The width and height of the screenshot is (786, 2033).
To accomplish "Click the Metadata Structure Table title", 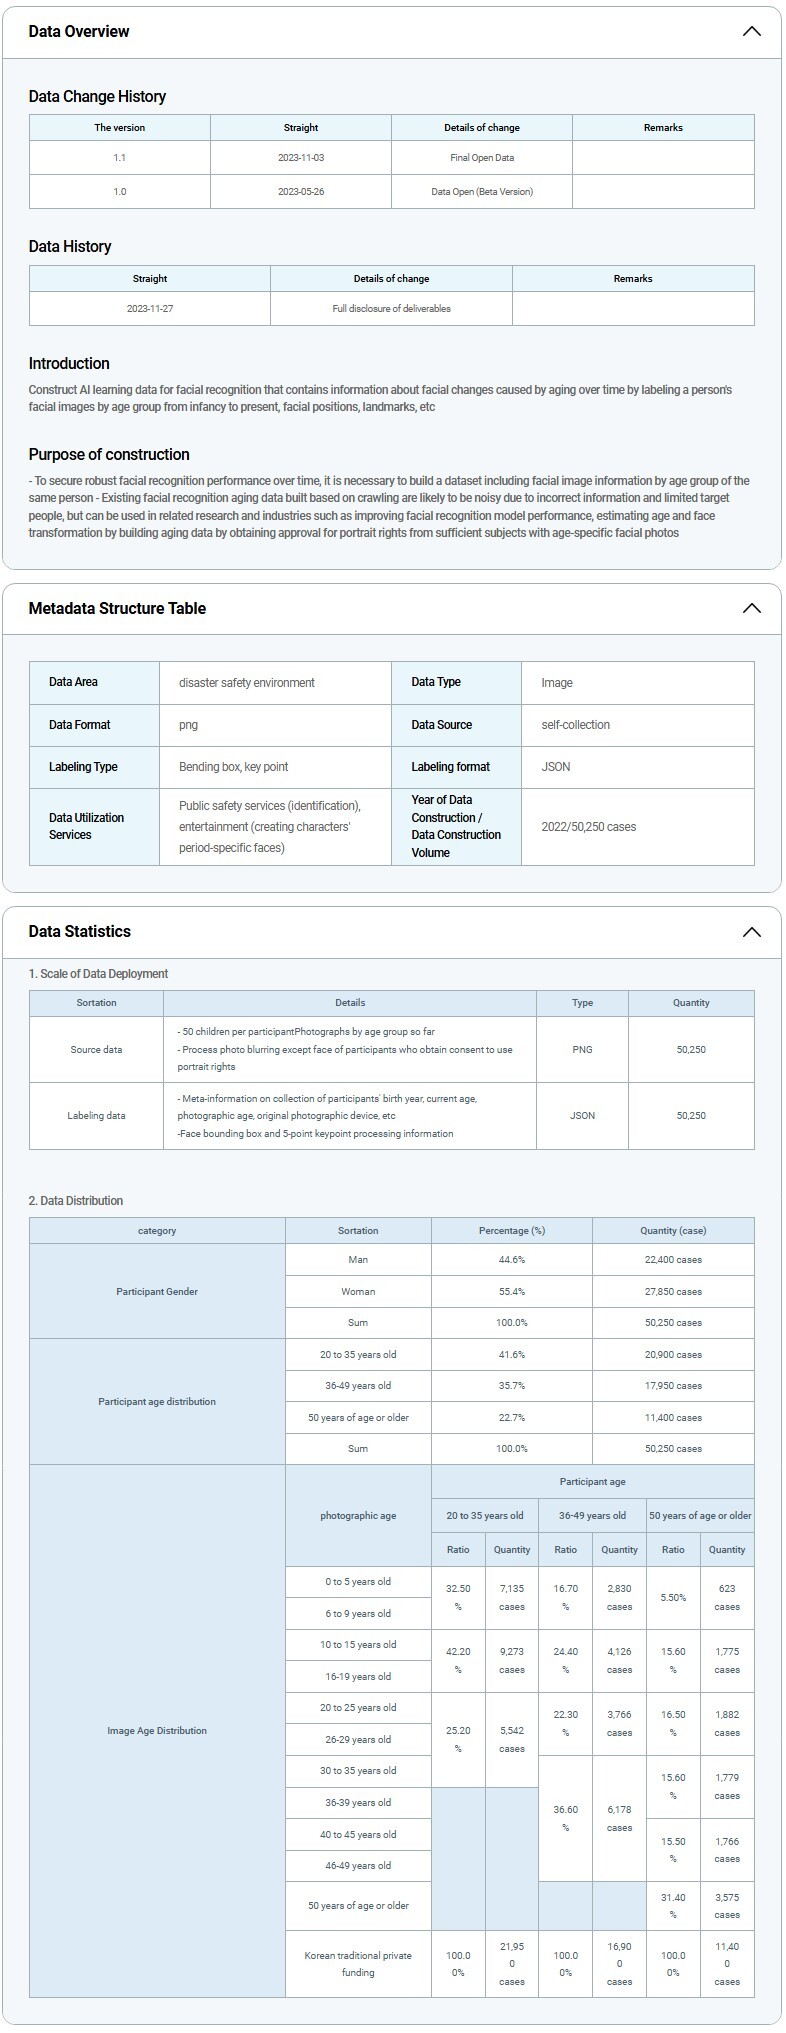I will (117, 608).
